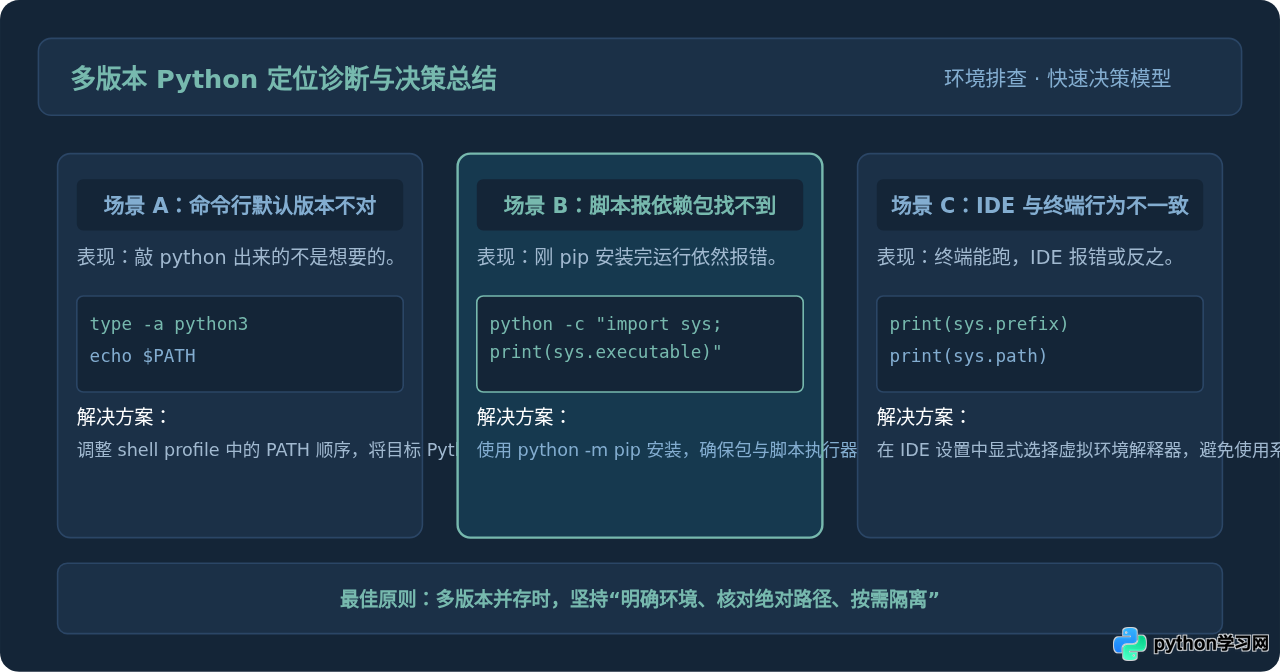The height and width of the screenshot is (672, 1280).
Task: Click the subtitle '环境排查 · 快速决策模型'
Action: (1057, 78)
